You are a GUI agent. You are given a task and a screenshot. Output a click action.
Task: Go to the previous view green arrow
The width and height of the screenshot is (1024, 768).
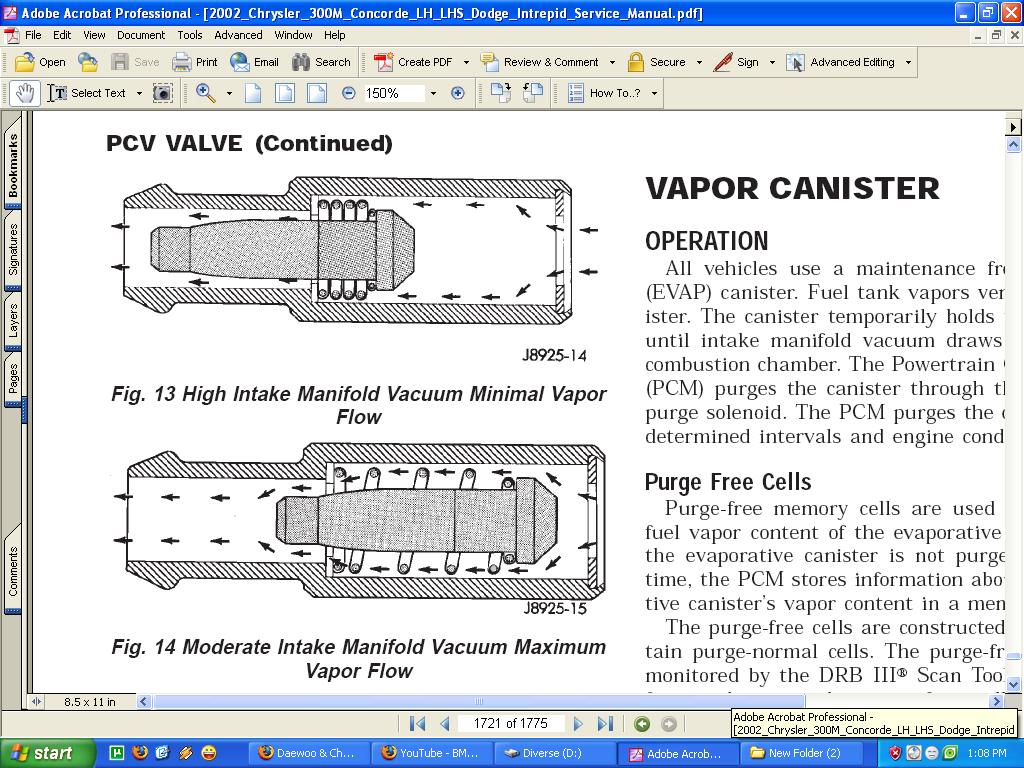click(642, 724)
